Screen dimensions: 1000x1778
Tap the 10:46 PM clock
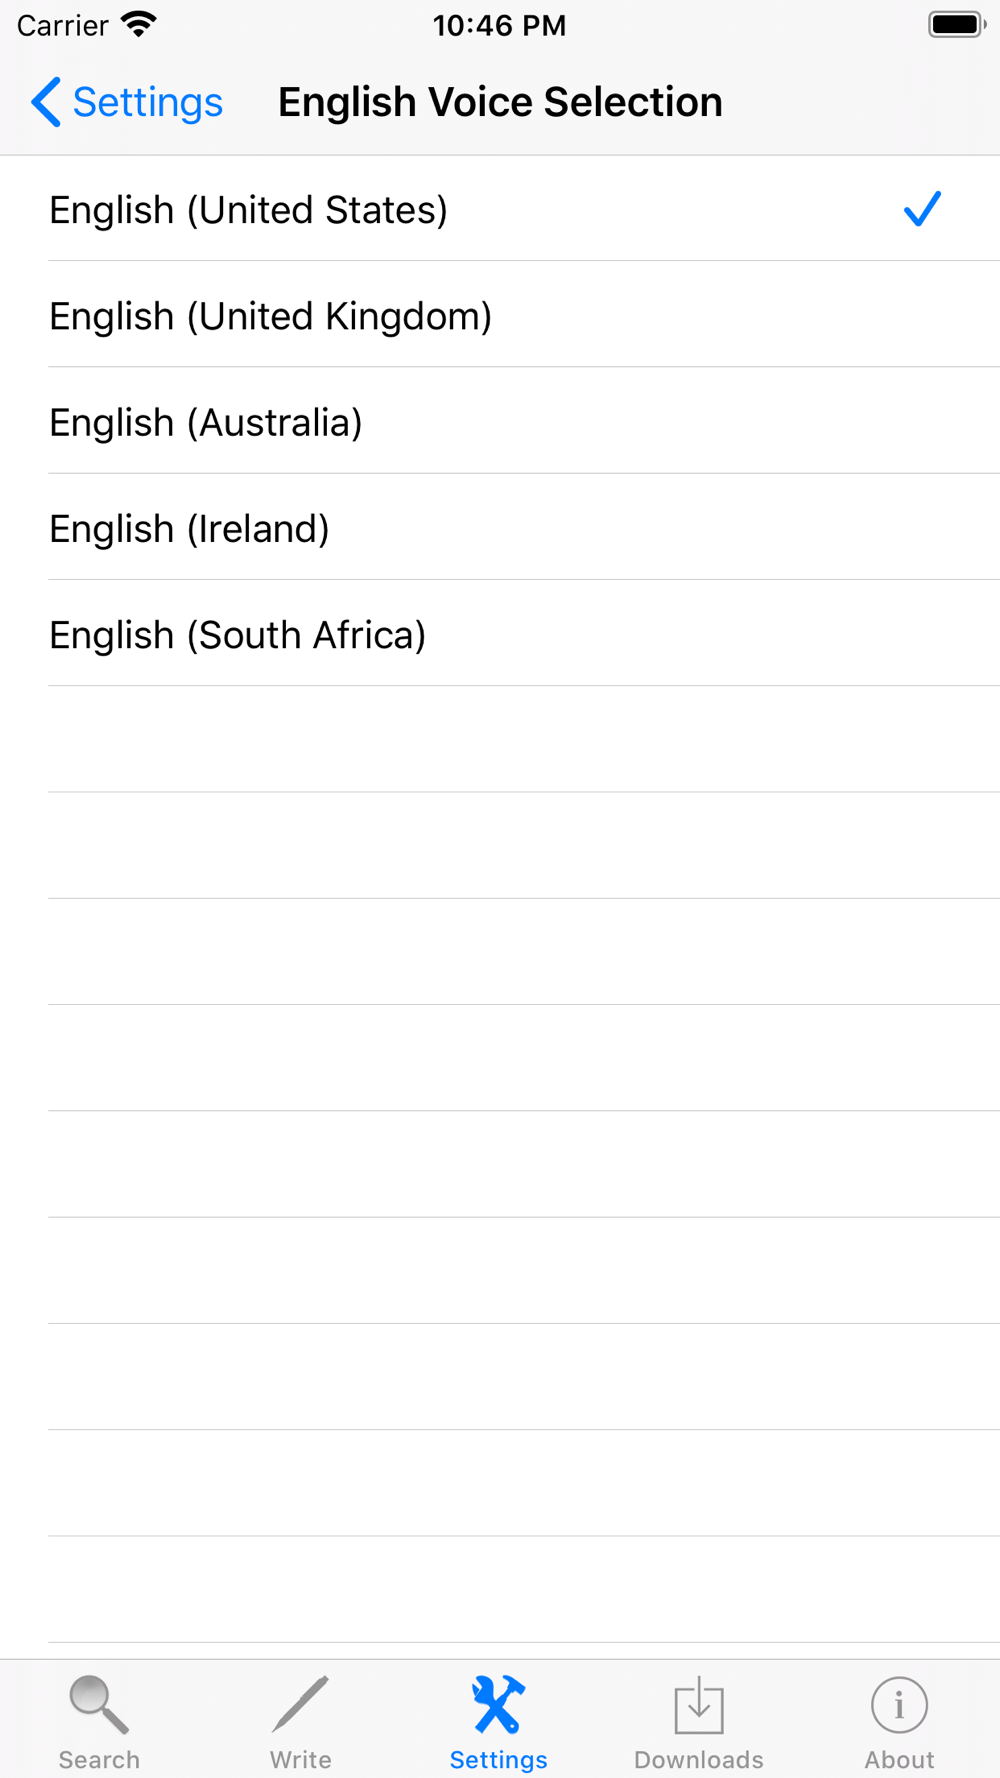[500, 25]
